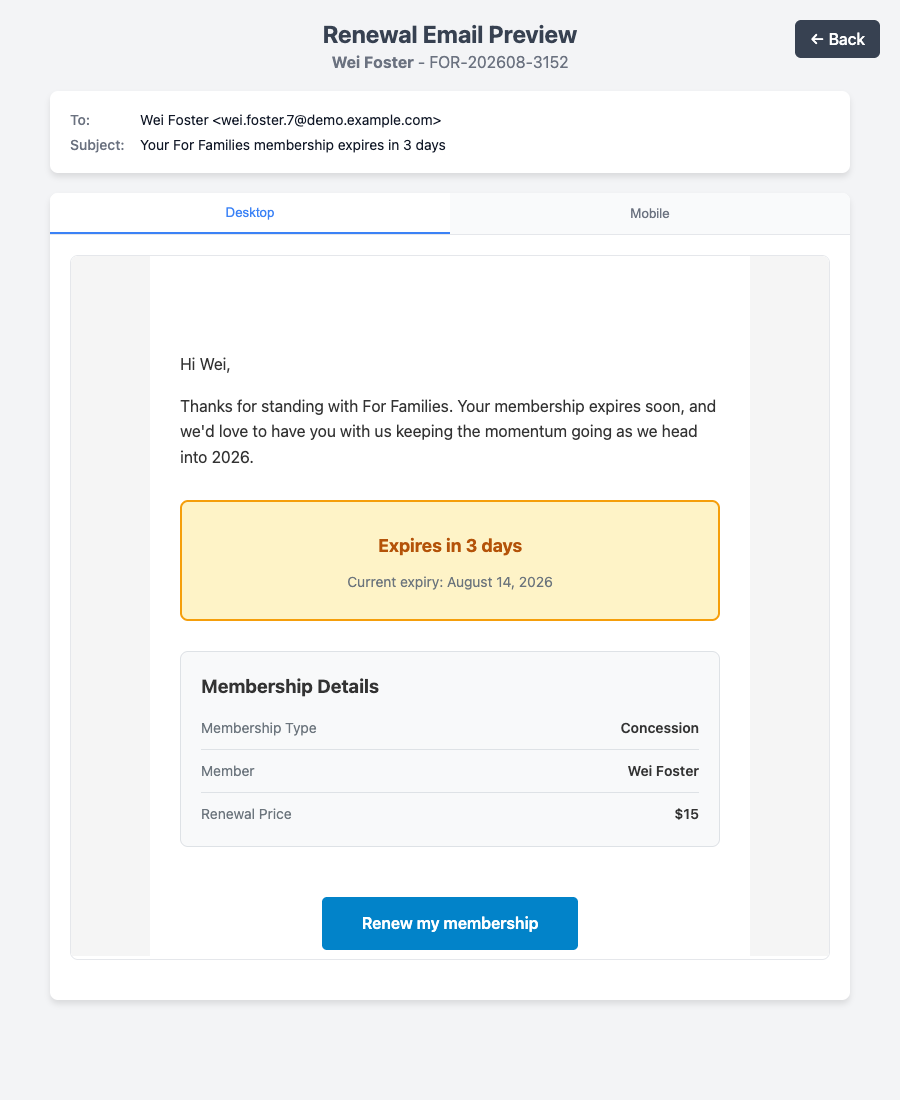Click the email body intro paragraph
The height and width of the screenshot is (1100, 900).
[450, 431]
